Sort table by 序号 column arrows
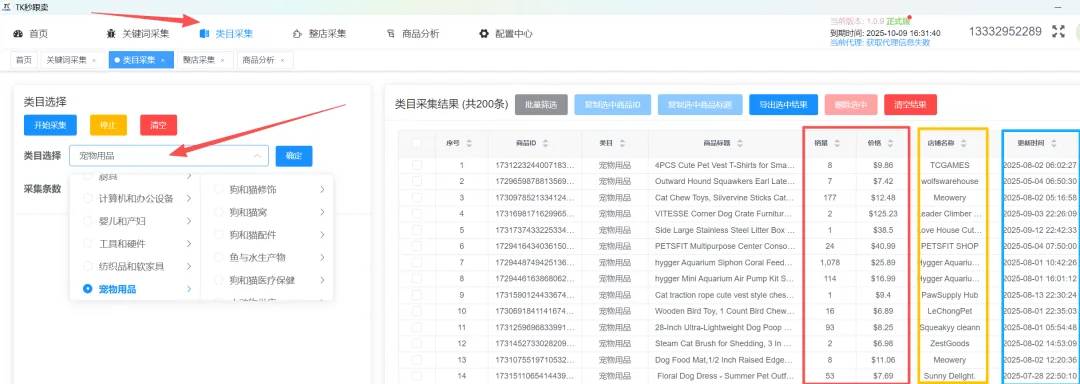This screenshot has width=1080, height=384. [x=470, y=143]
